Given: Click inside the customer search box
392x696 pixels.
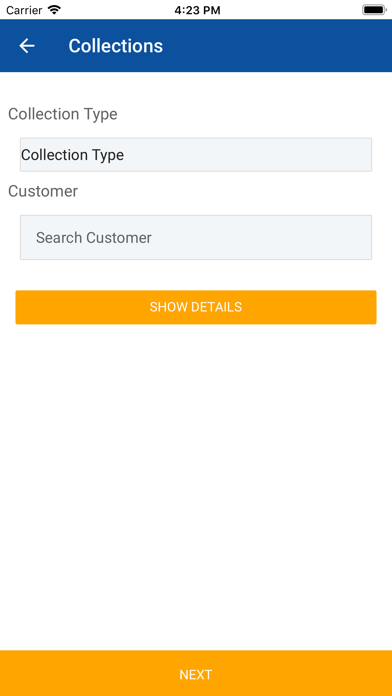Looking at the screenshot, I should [x=196, y=237].
